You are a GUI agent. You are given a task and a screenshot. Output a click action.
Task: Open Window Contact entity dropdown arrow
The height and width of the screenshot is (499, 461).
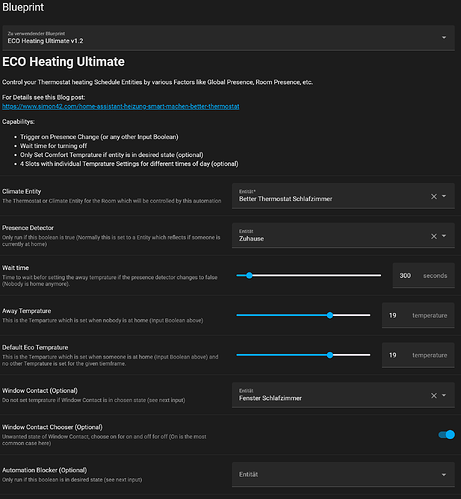444,395
